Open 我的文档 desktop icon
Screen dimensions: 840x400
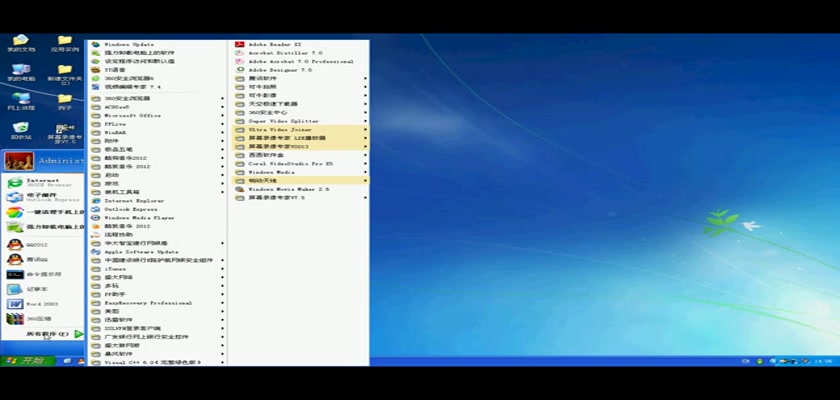point(21,43)
